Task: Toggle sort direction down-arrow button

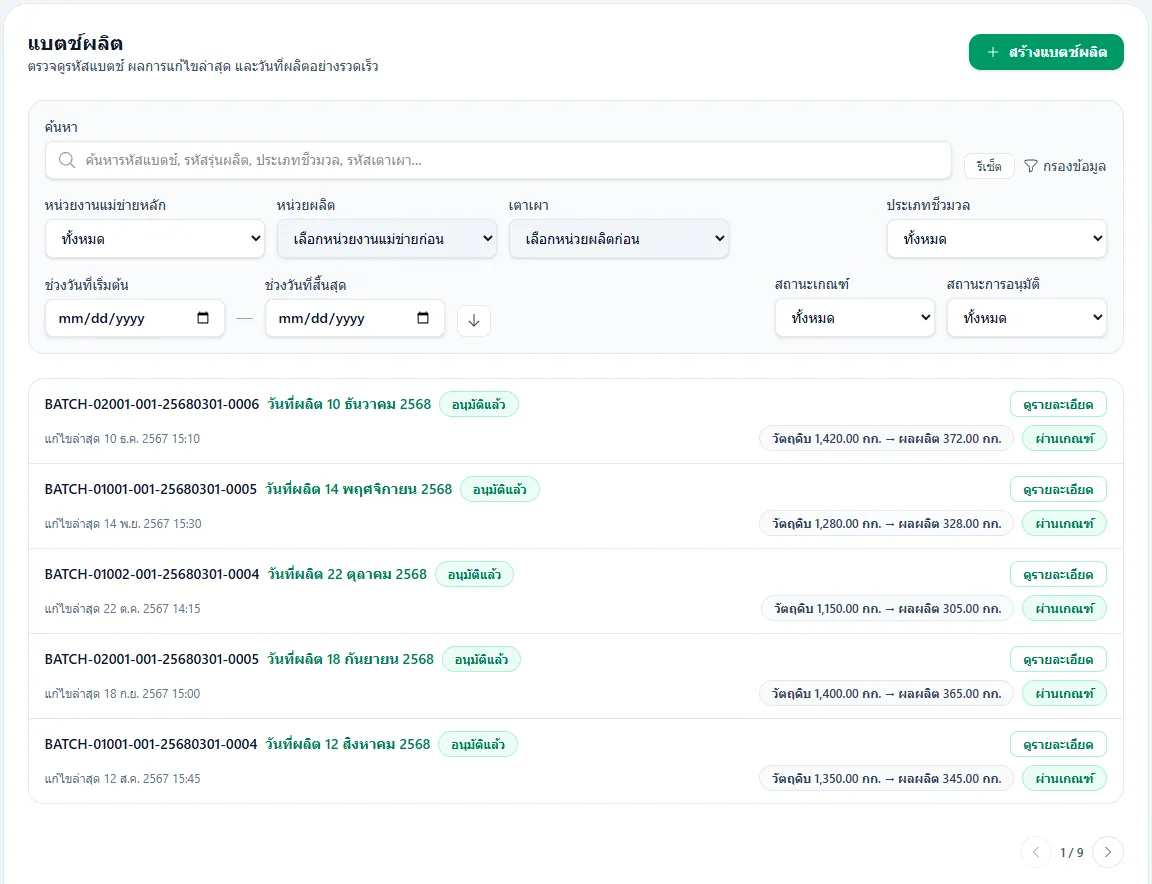Action: 474,320
